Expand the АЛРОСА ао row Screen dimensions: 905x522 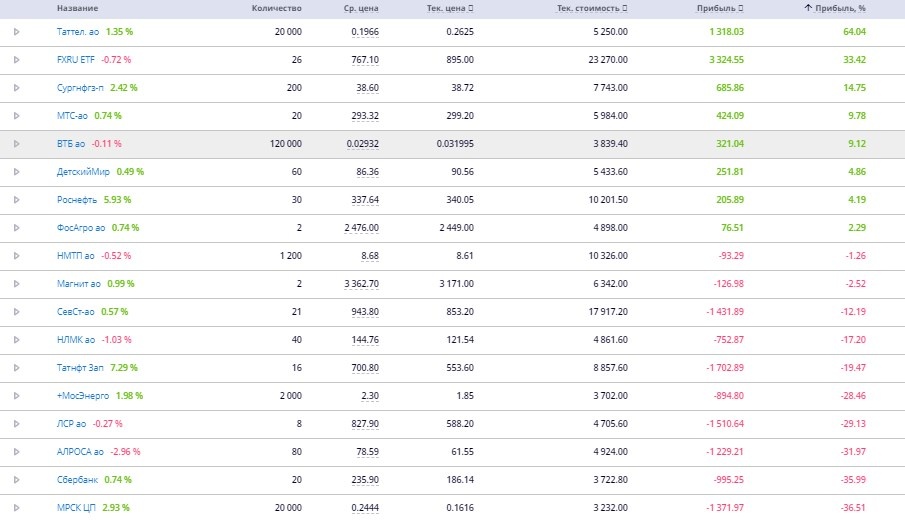point(16,452)
